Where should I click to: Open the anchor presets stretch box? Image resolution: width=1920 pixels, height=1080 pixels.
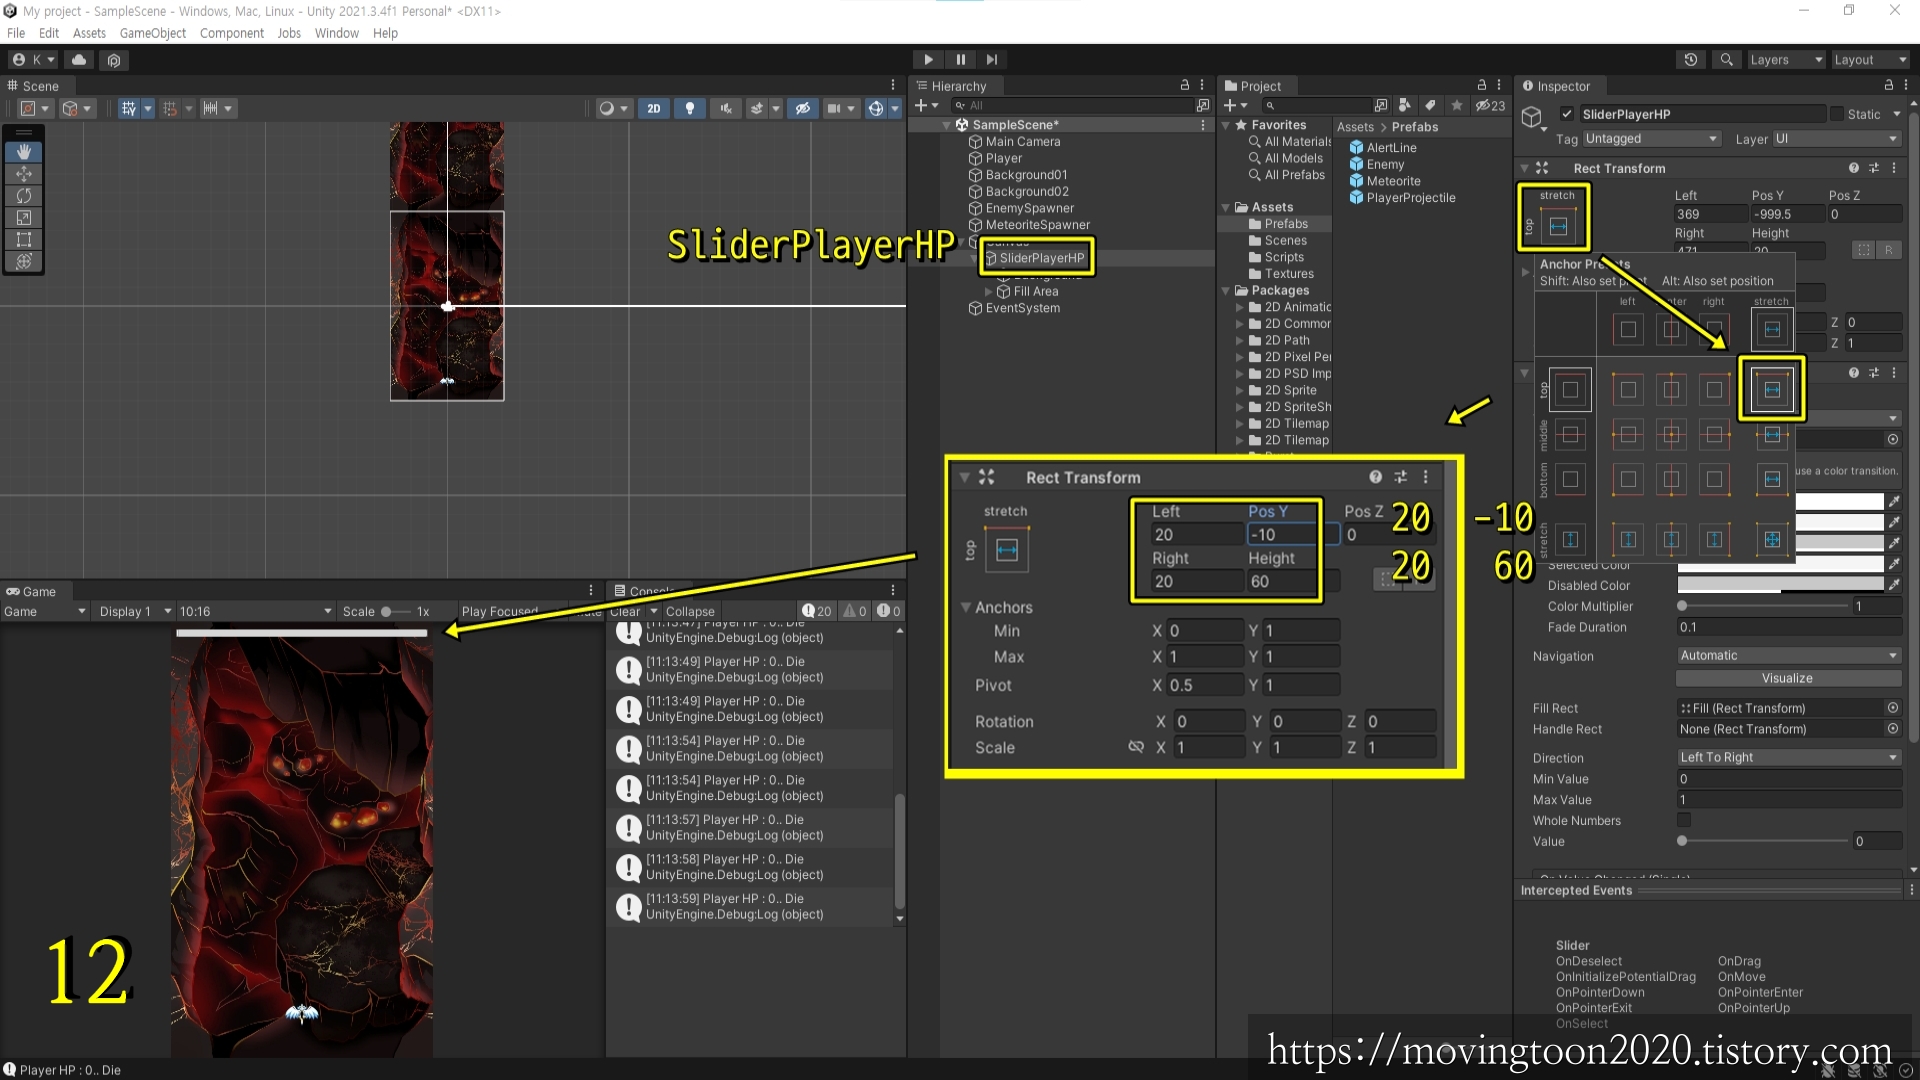click(1558, 226)
